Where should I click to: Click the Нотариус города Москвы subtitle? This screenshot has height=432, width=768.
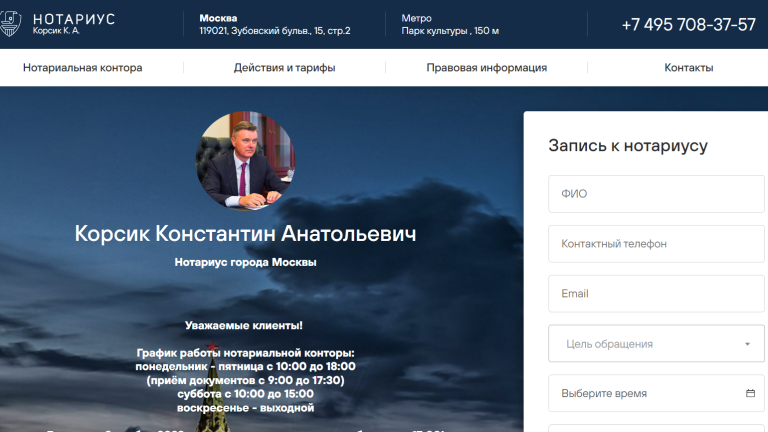[x=245, y=262]
